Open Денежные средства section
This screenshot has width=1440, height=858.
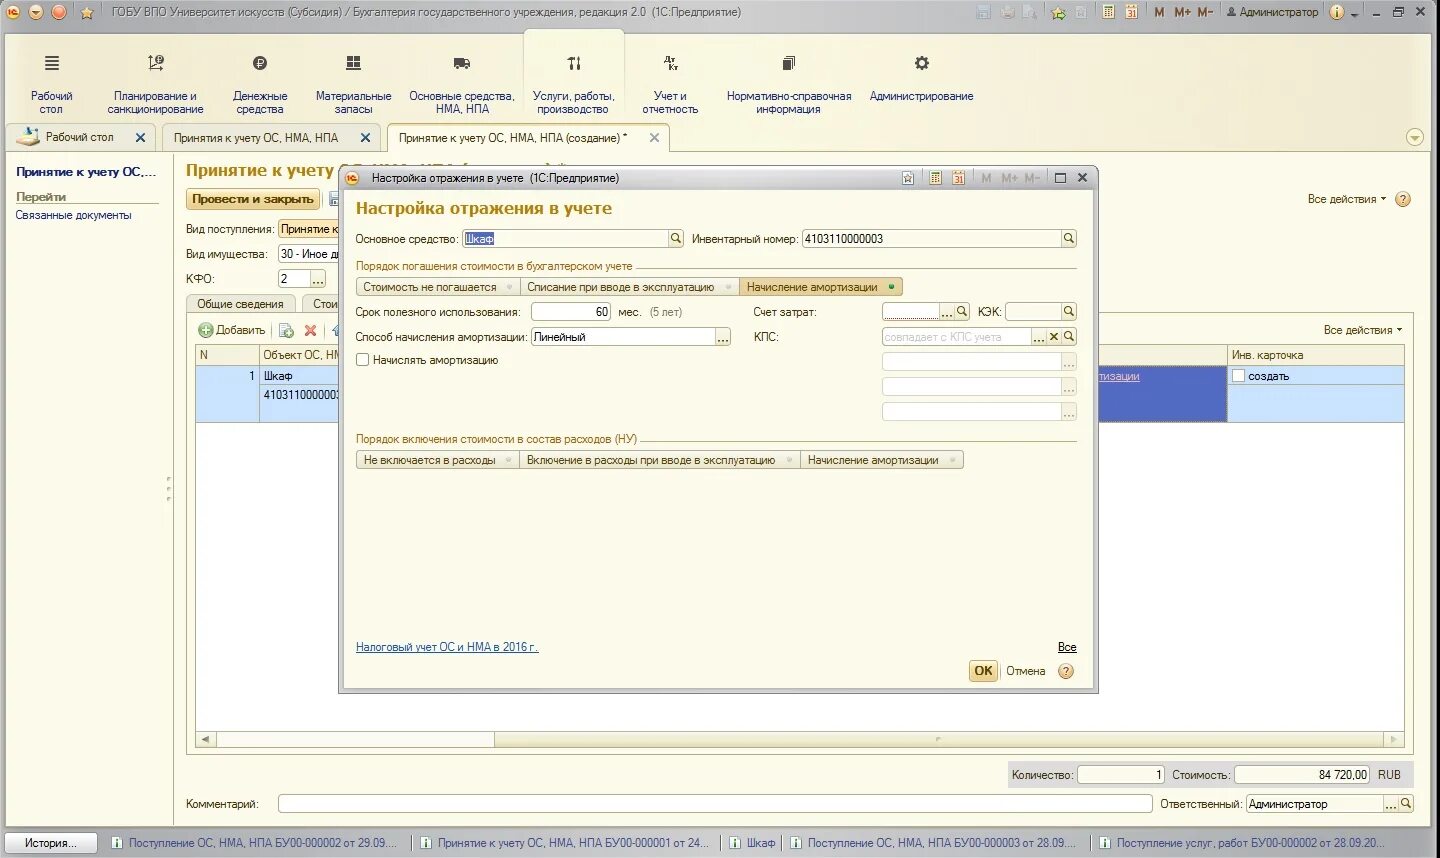point(260,84)
